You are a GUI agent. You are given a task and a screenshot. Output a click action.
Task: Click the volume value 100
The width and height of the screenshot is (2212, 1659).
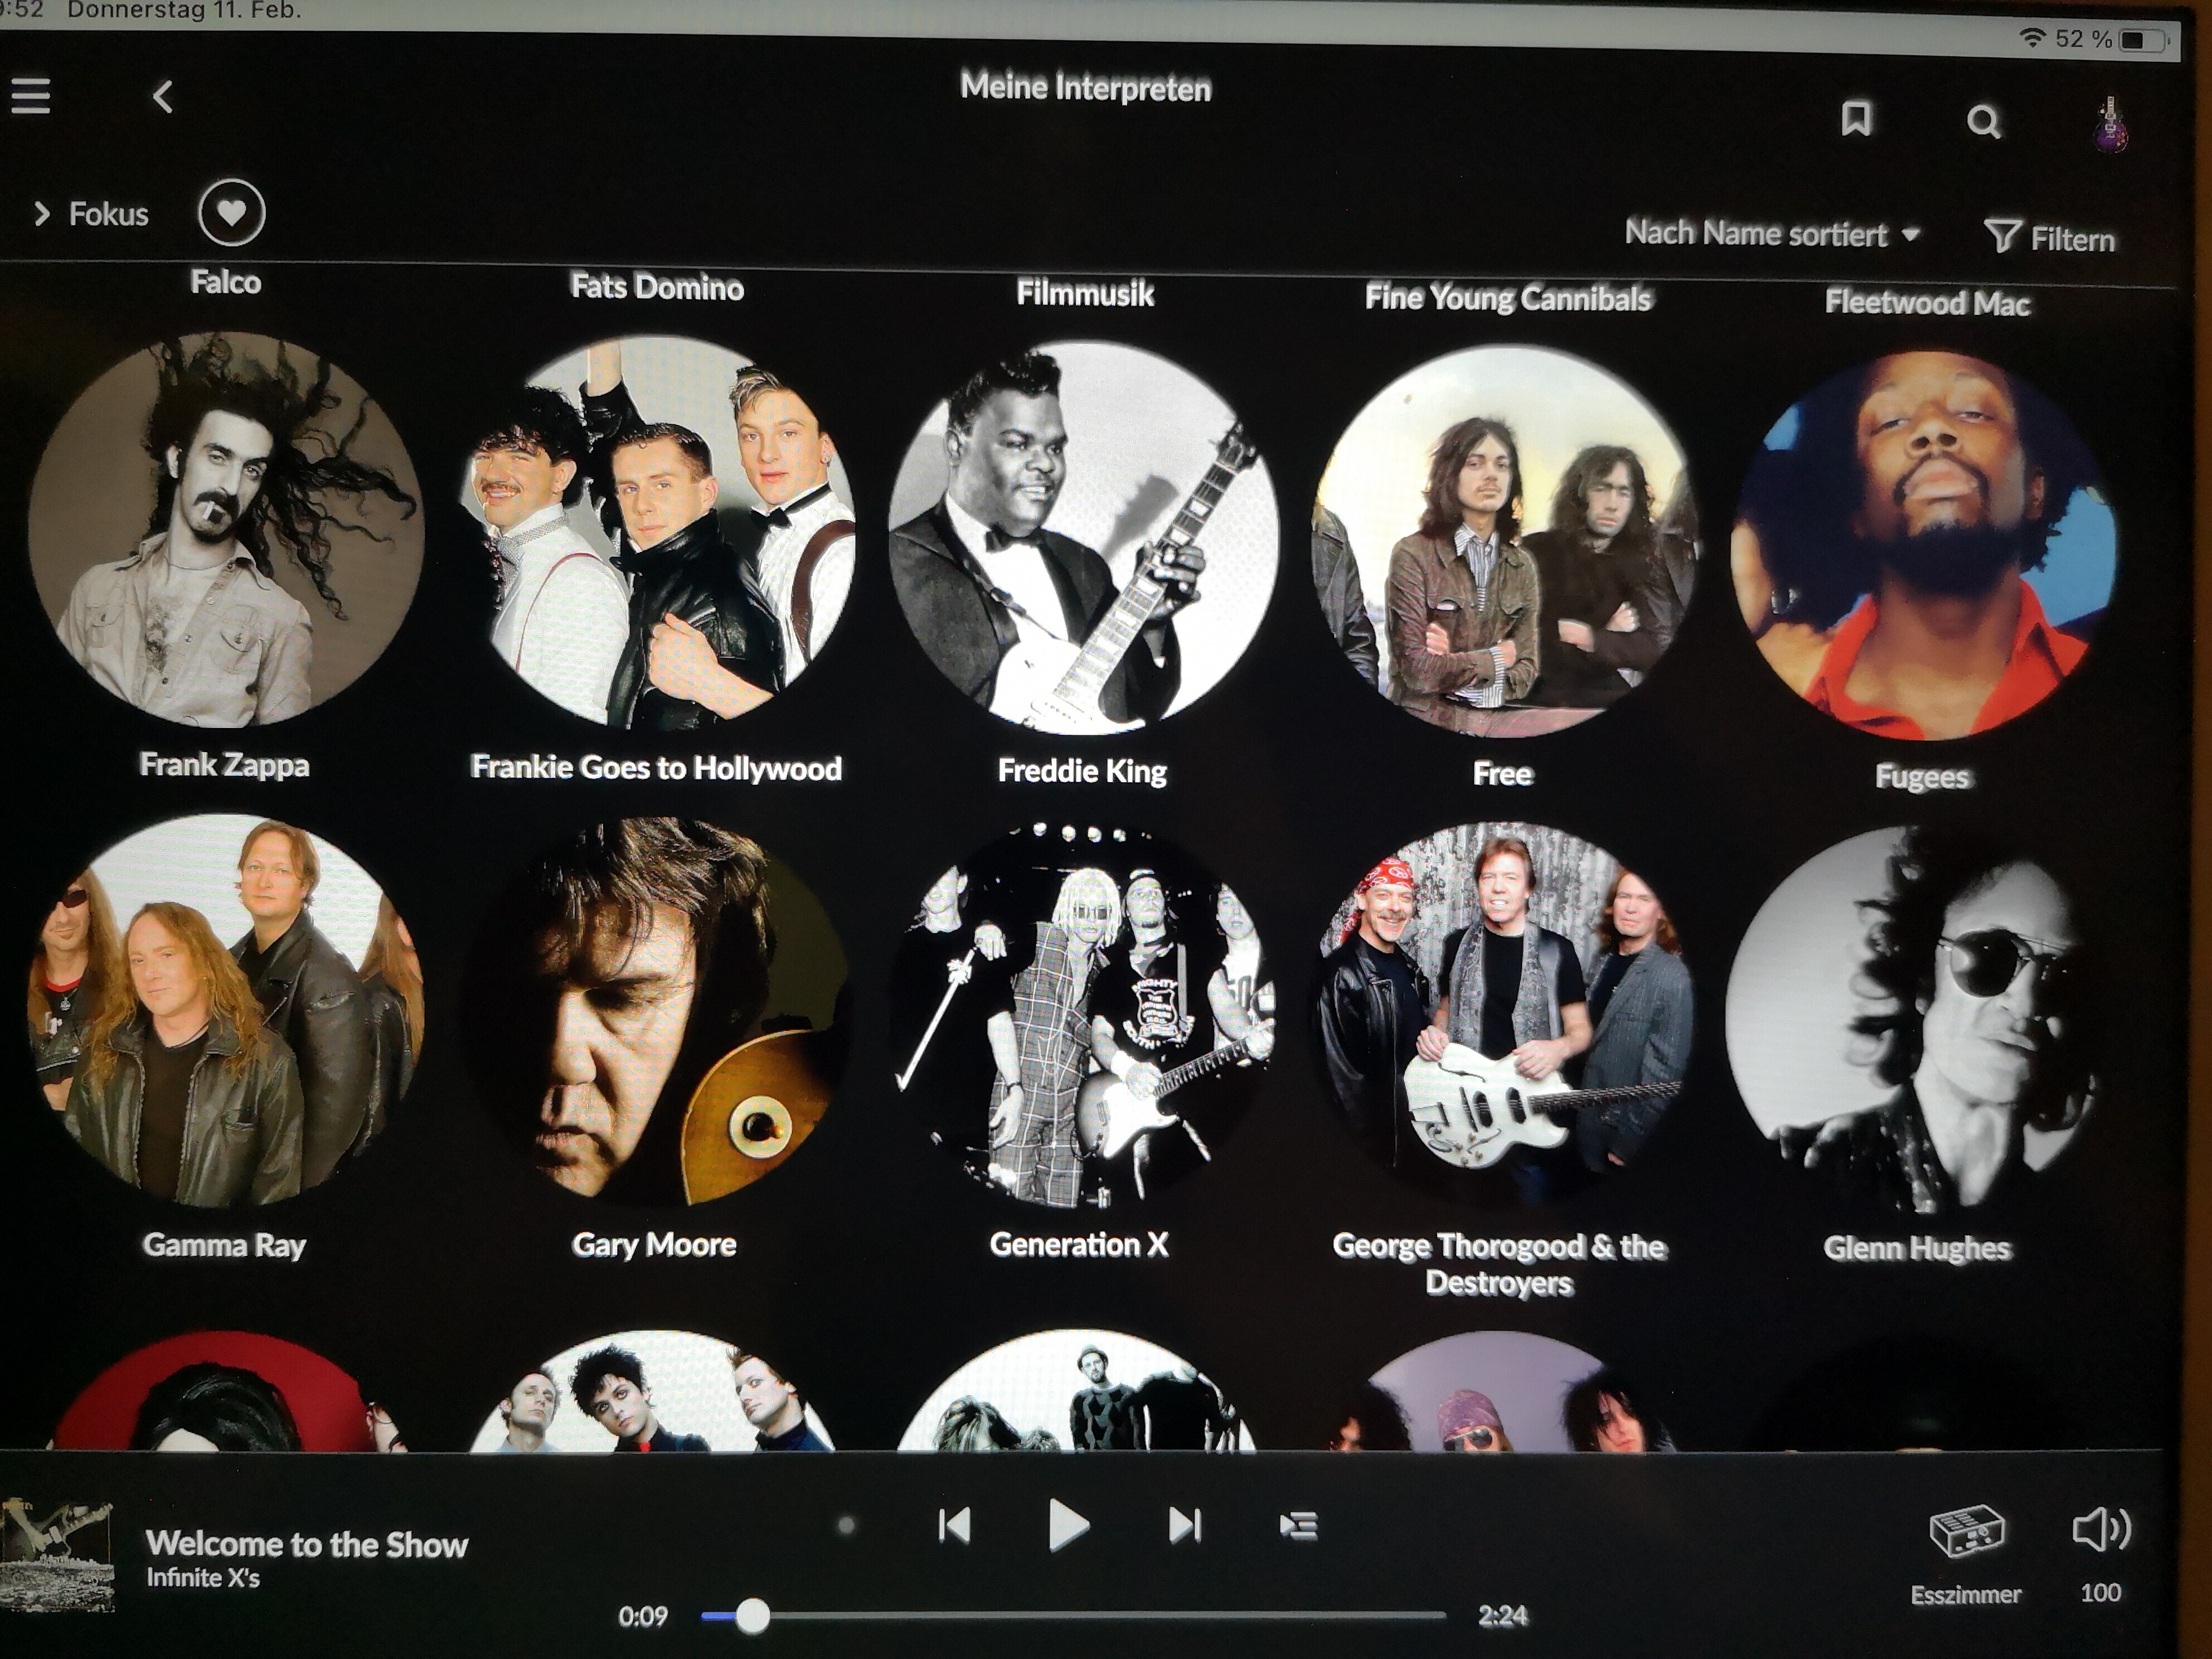(x=2100, y=1593)
